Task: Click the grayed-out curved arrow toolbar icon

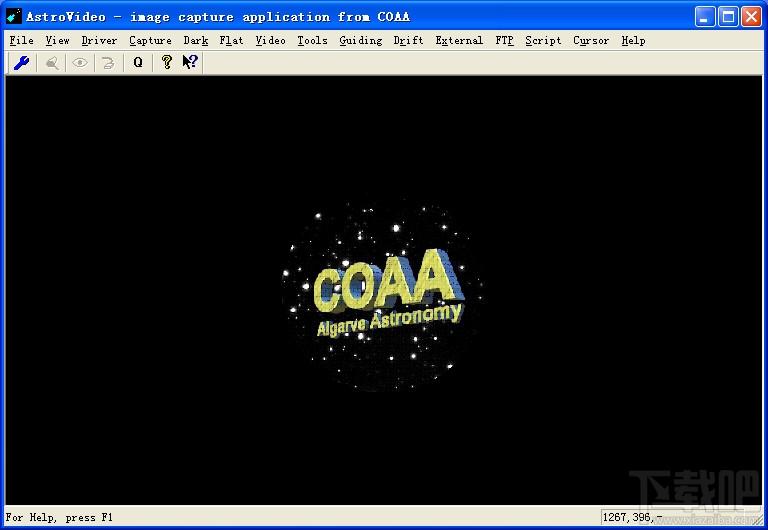Action: point(108,63)
